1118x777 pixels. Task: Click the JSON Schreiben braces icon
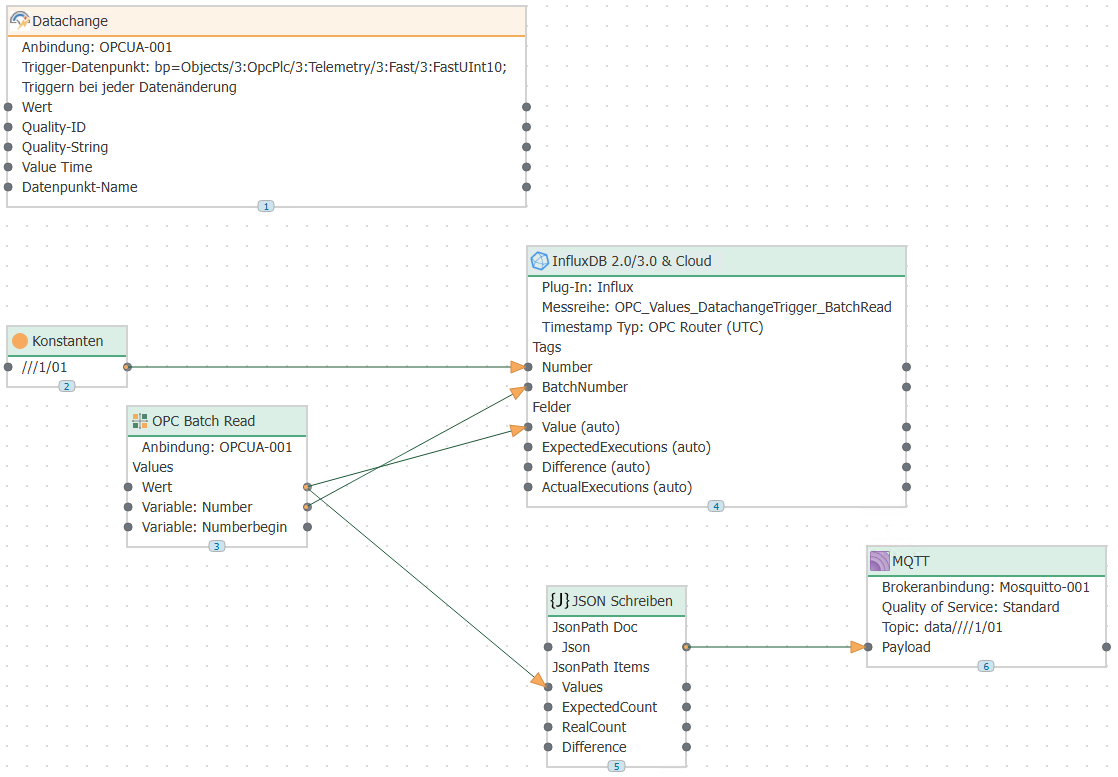[x=559, y=601]
